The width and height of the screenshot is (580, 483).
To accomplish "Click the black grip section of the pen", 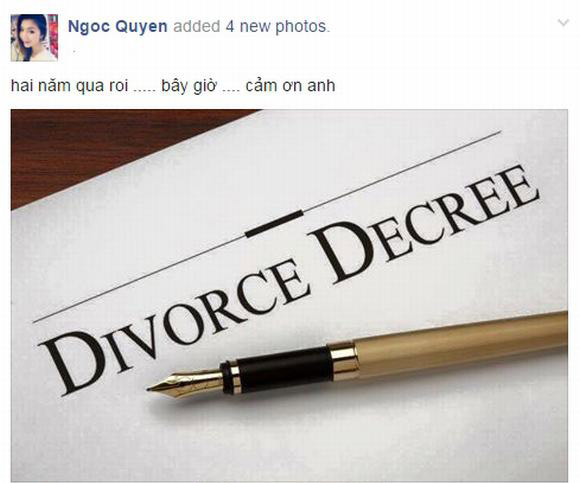I will click(x=283, y=370).
